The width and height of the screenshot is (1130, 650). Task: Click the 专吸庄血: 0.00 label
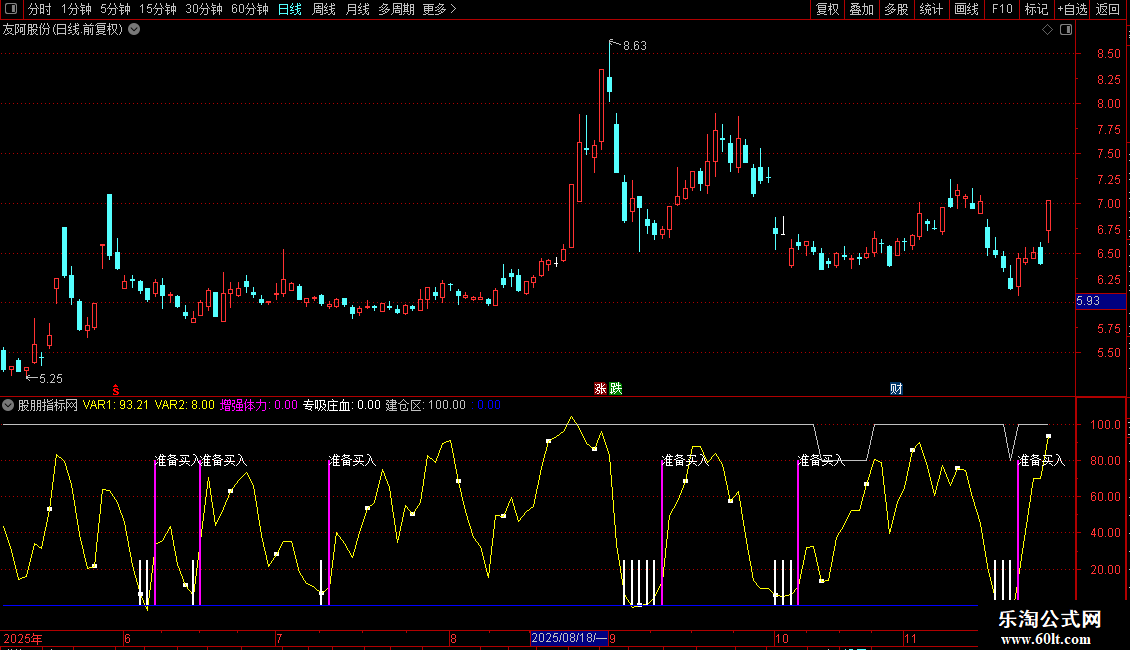tap(342, 405)
